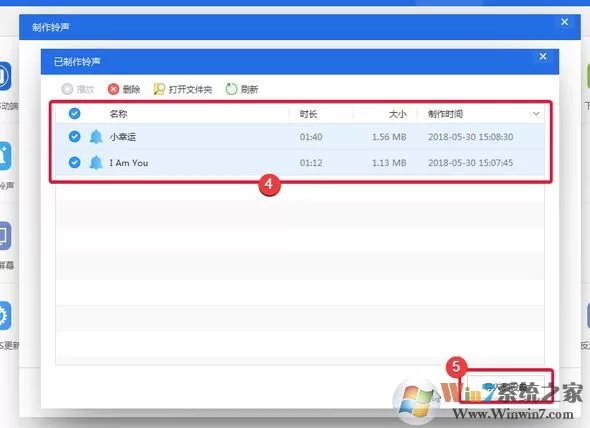Sort the list by the 名称 column header
Viewport: 590px width, 428px height.
[118, 114]
